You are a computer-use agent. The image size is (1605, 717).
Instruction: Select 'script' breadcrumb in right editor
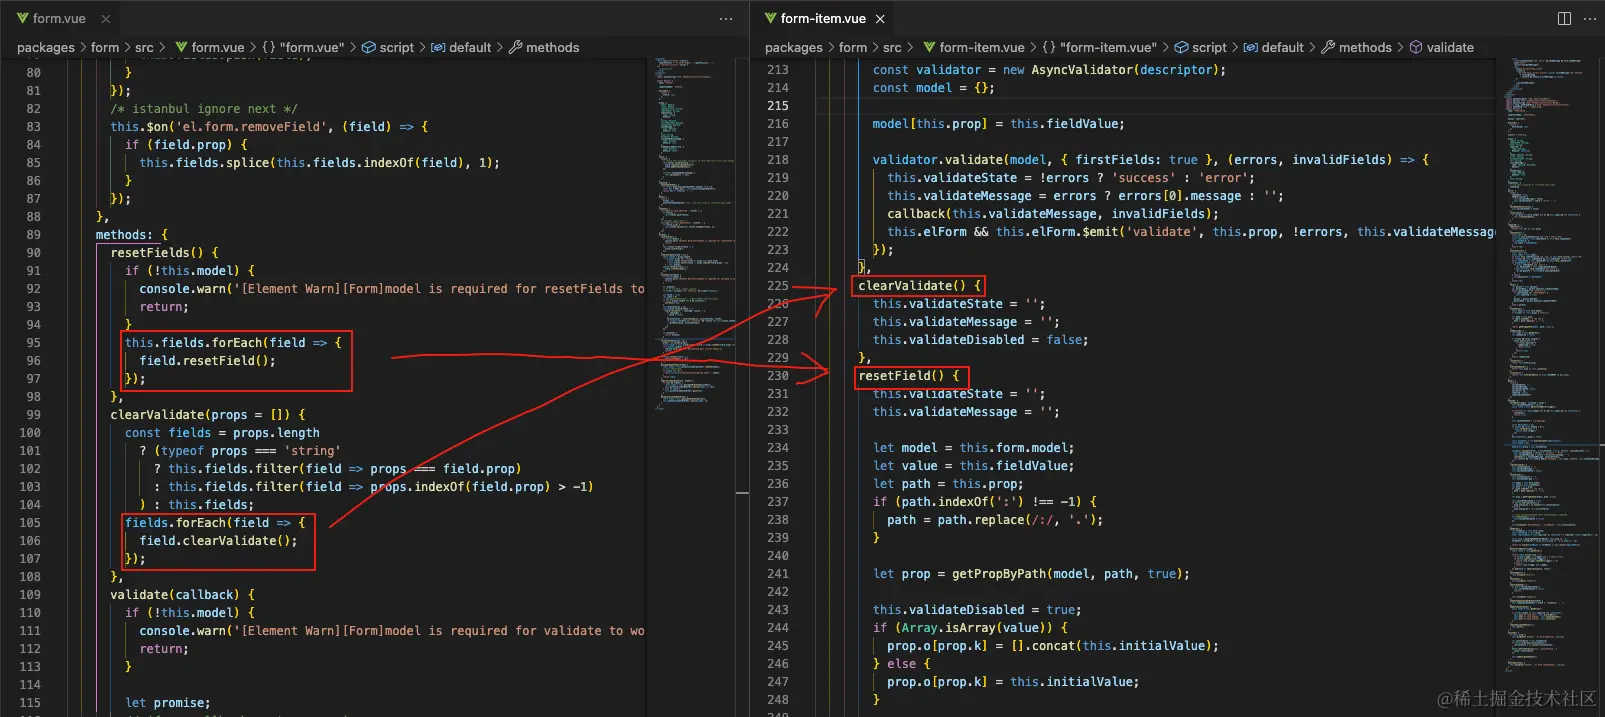point(1209,47)
